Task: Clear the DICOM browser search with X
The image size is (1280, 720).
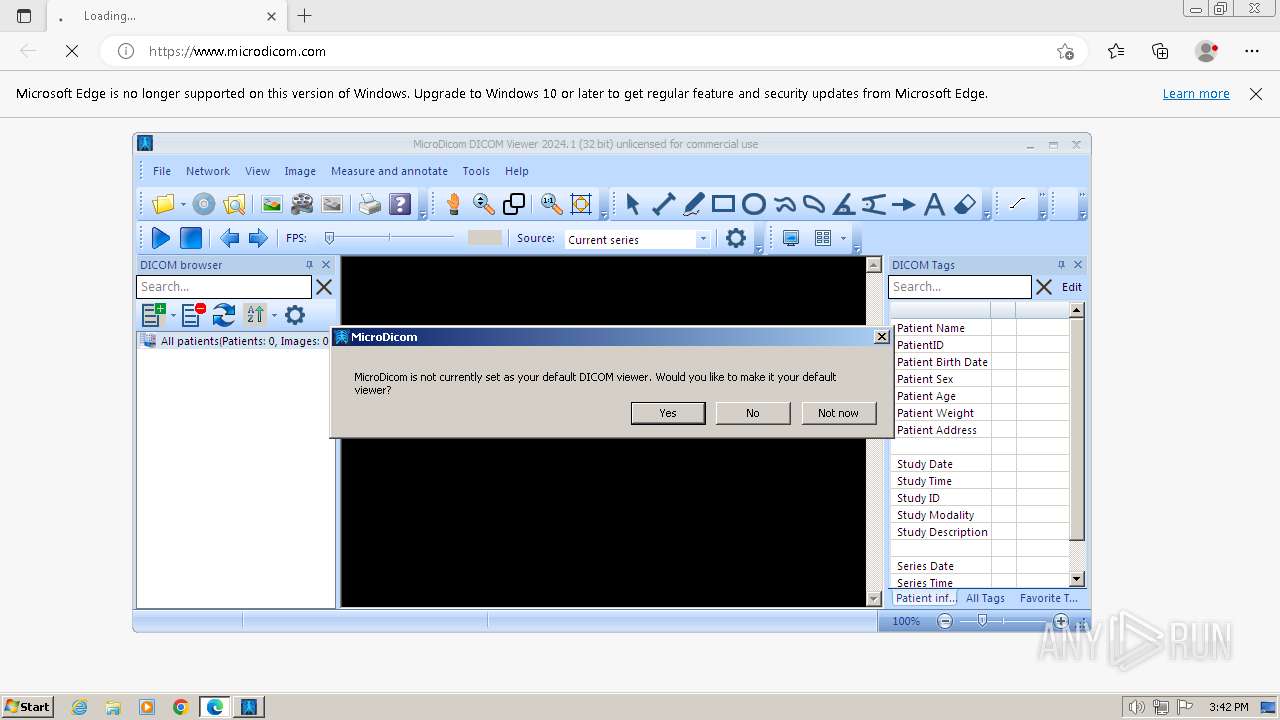Action: point(324,287)
